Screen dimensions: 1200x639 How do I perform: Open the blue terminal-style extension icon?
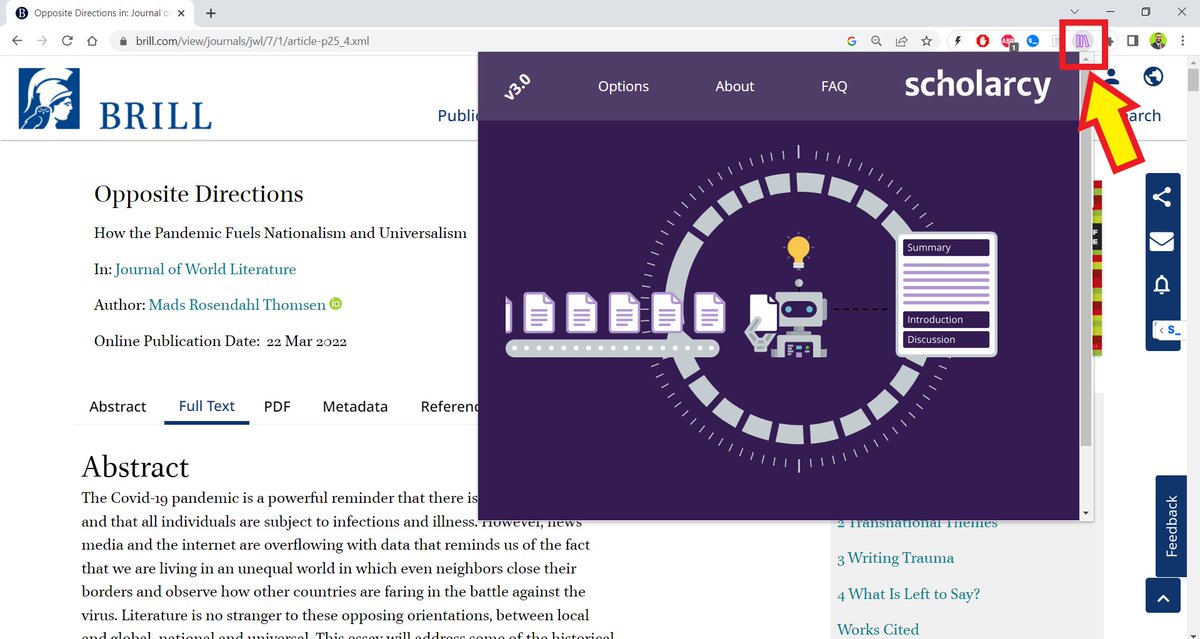point(1032,41)
